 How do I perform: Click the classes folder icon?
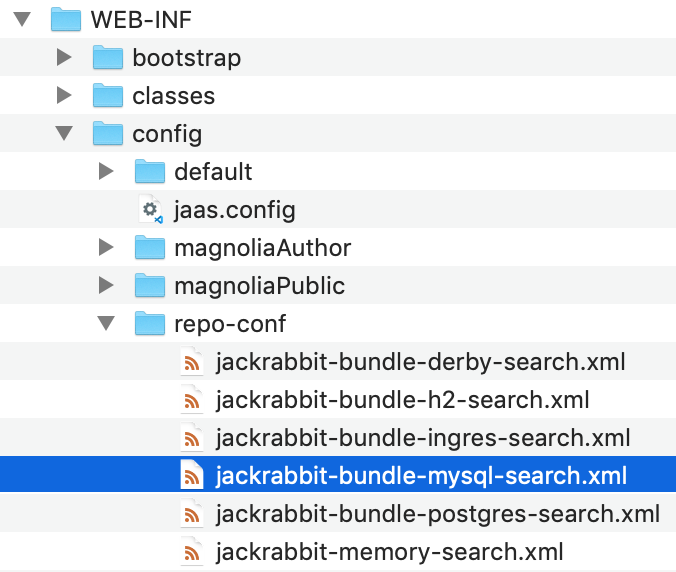(x=108, y=95)
